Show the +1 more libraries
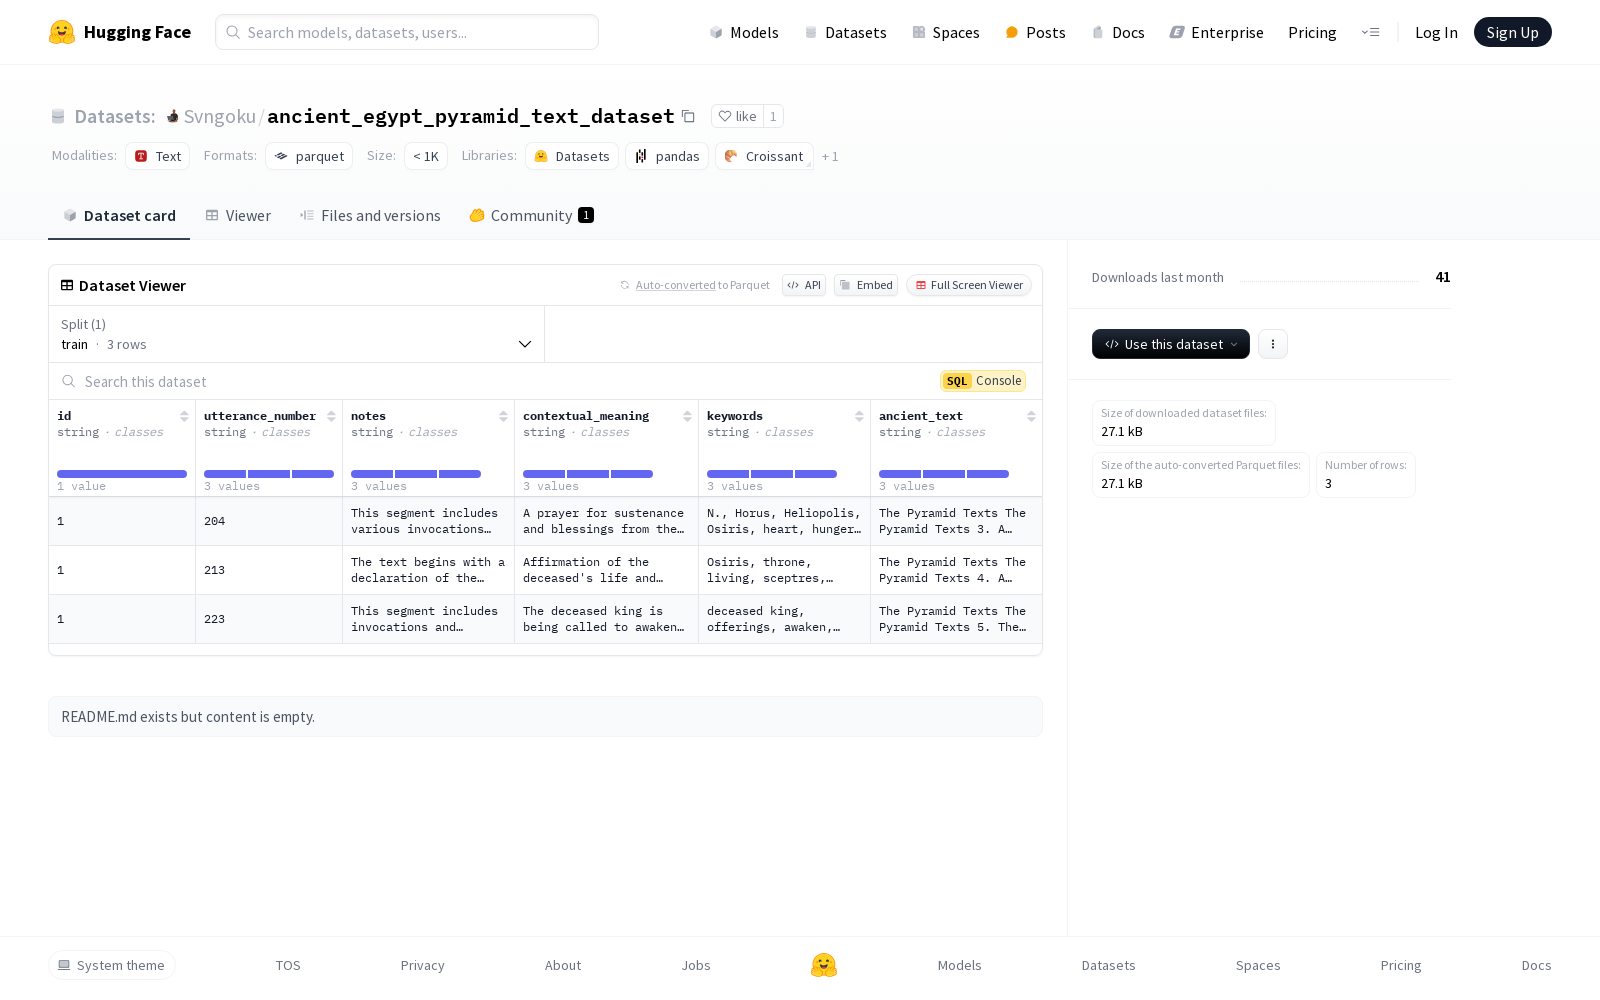Image resolution: width=1600 pixels, height=1000 pixels. click(830, 156)
